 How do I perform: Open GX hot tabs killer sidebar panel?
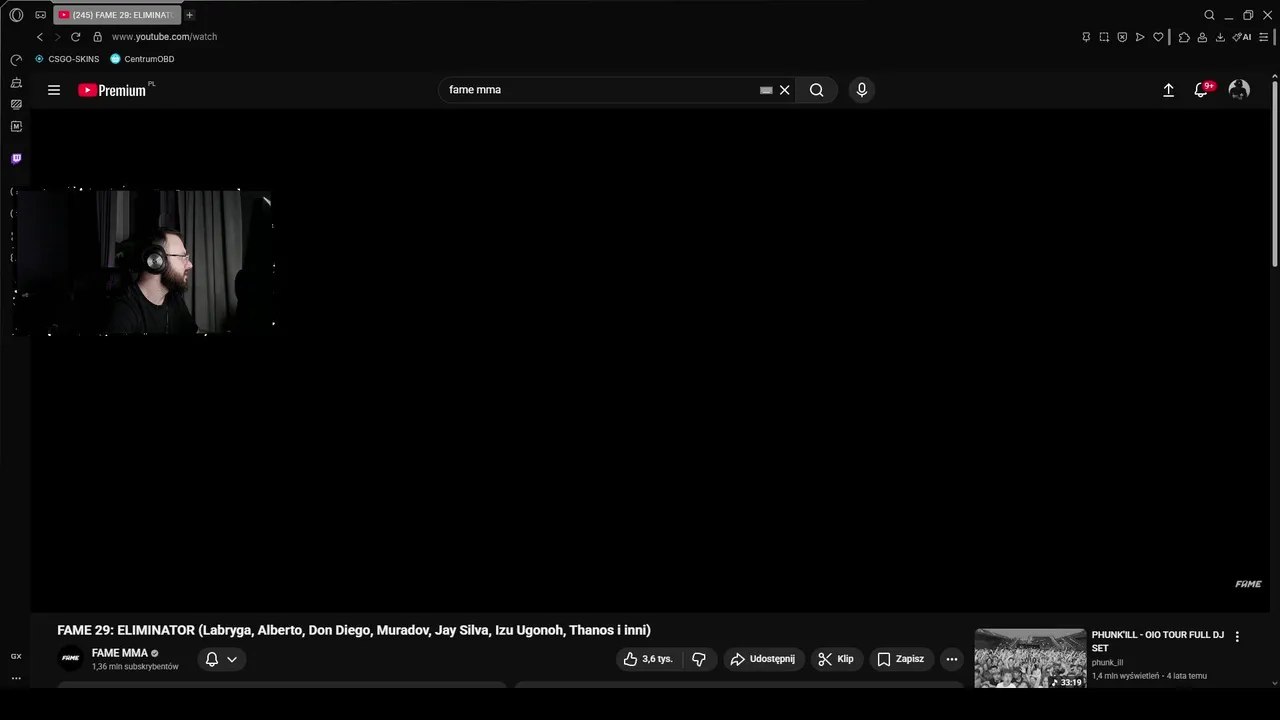[16, 104]
